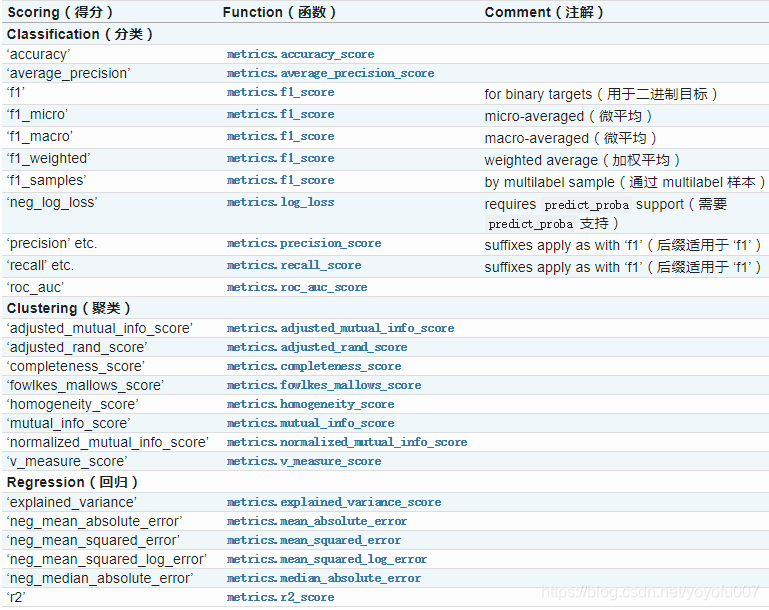Image resolution: width=769 pixels, height=610 pixels.
Task: Open the metrics.mean_squared_log_error link
Action: pos(327,559)
